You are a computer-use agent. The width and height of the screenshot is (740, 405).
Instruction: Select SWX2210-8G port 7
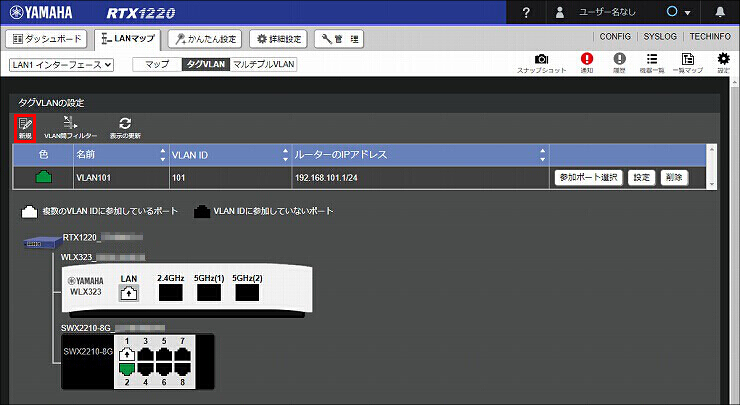click(x=183, y=354)
